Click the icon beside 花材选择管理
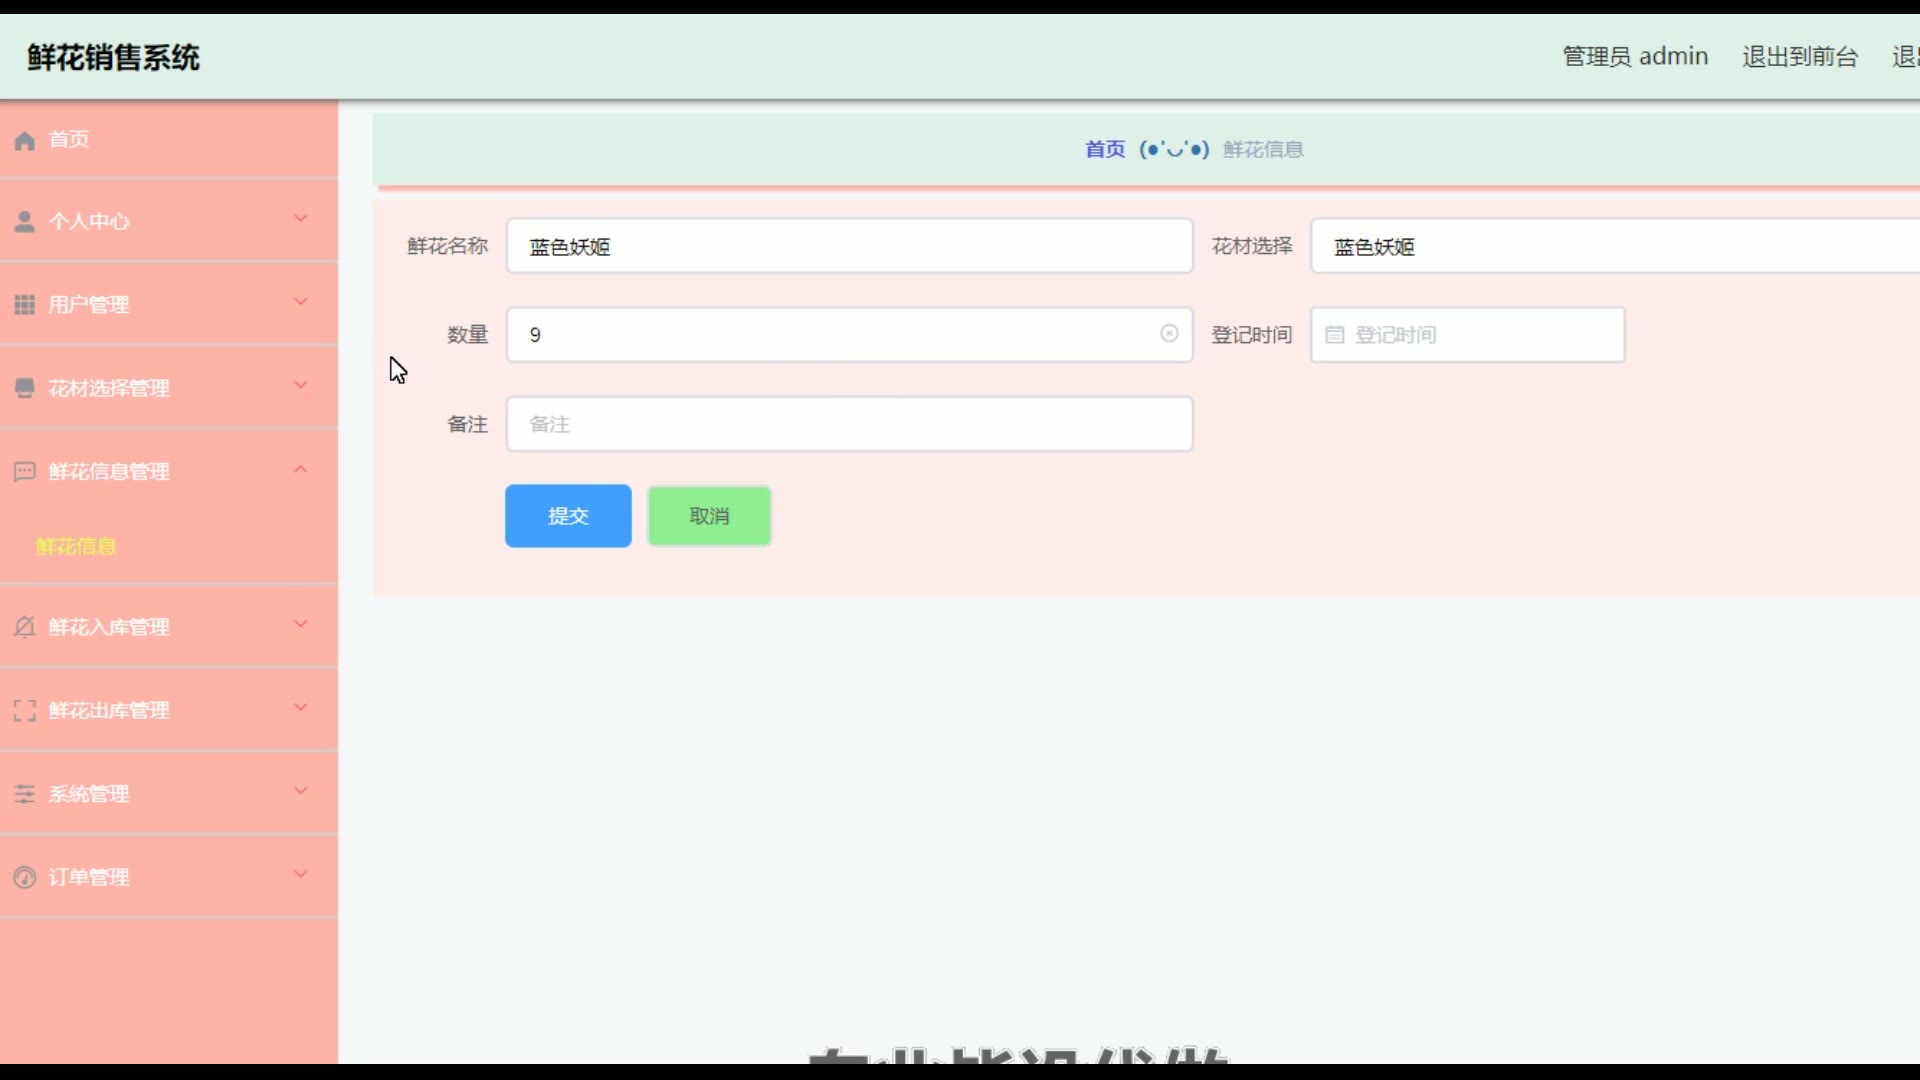The height and width of the screenshot is (1080, 1920). [25, 388]
